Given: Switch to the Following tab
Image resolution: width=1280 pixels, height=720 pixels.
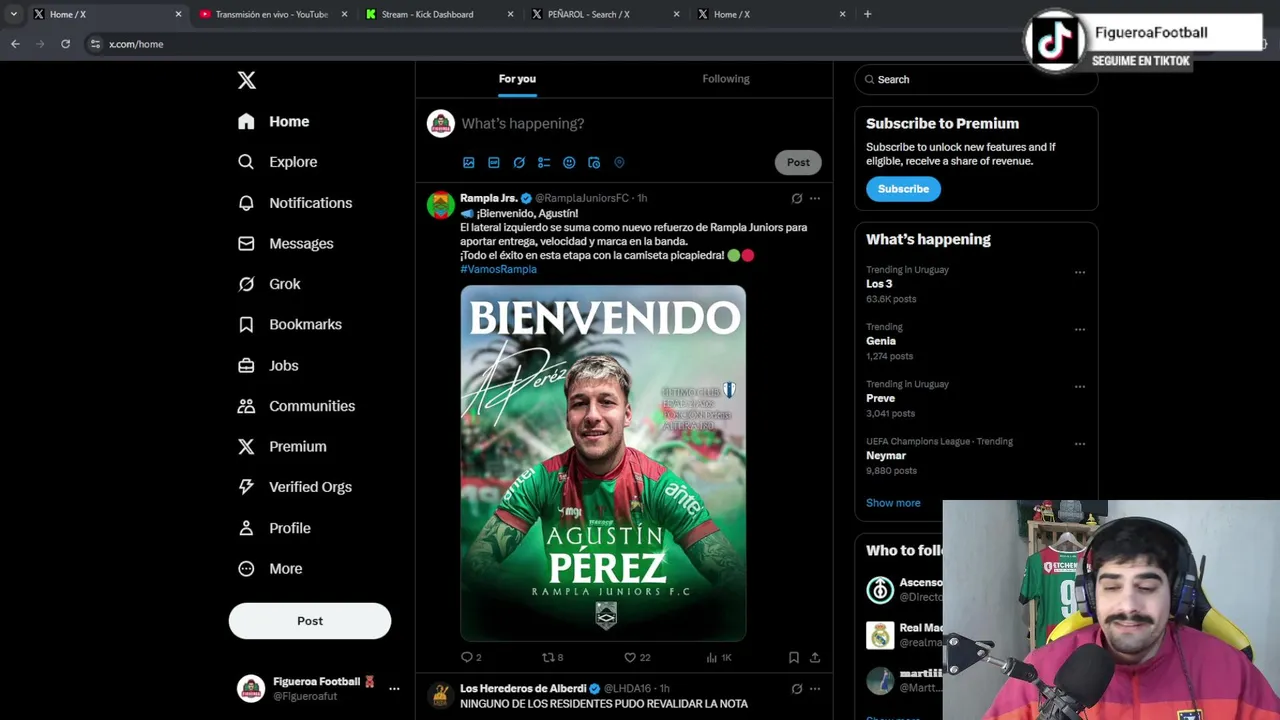Looking at the screenshot, I should [x=726, y=79].
